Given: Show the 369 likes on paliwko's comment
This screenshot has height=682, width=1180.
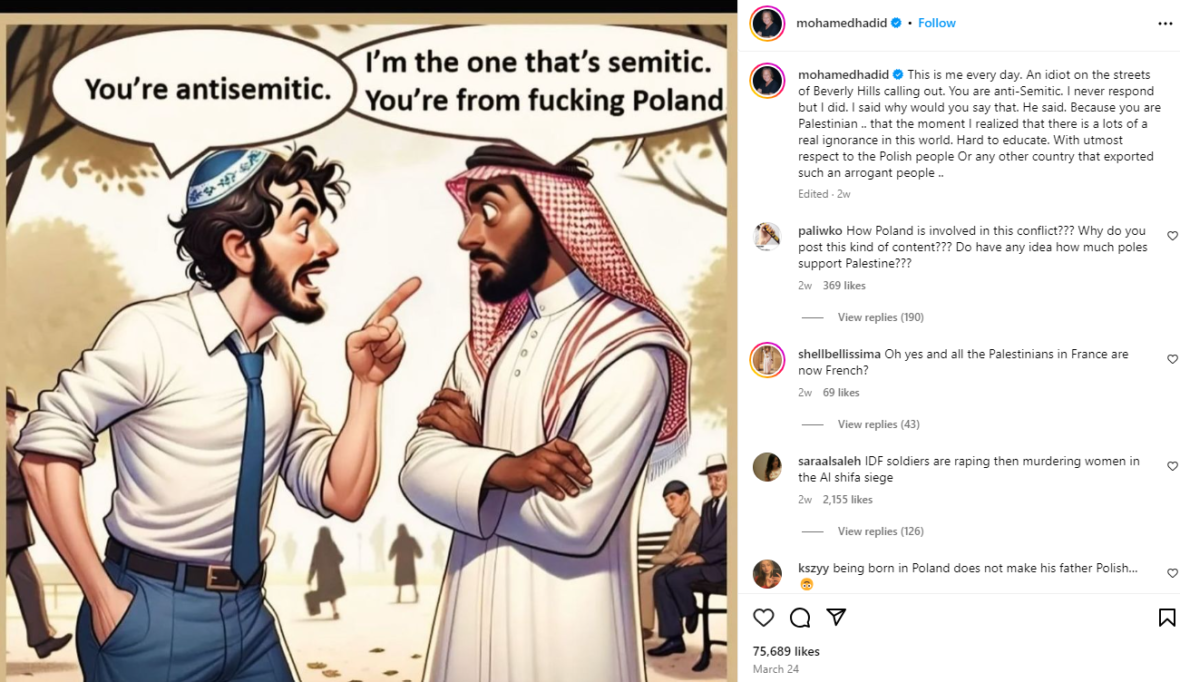Looking at the screenshot, I should tap(844, 285).
